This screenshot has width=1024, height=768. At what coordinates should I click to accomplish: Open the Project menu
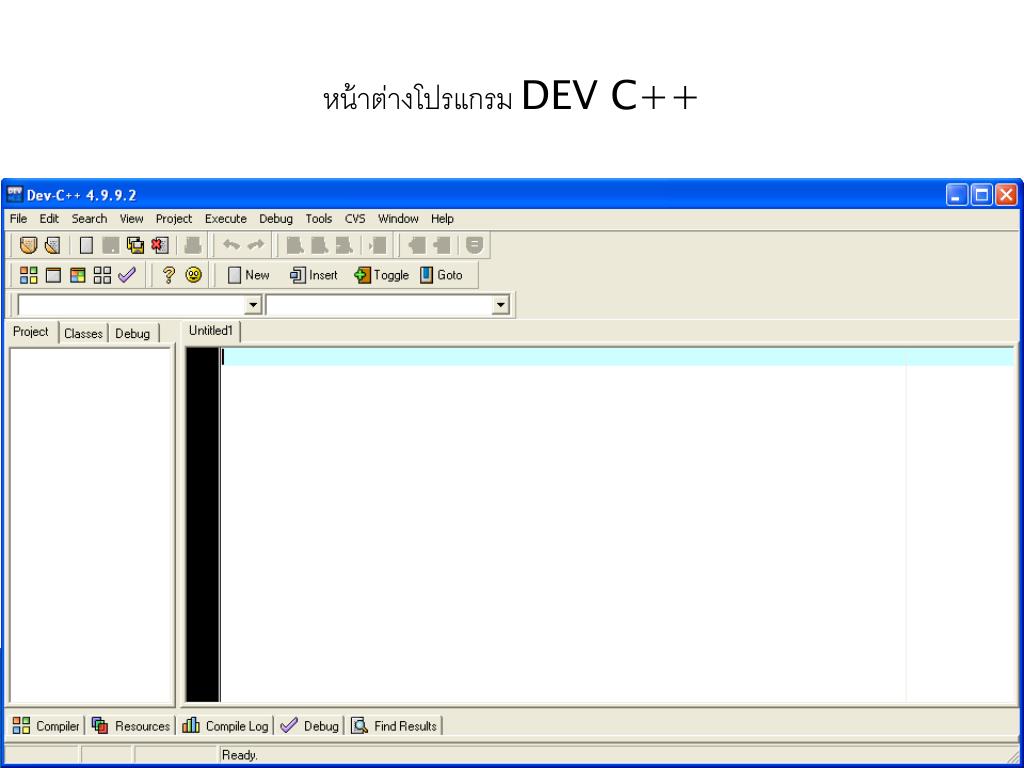point(174,219)
